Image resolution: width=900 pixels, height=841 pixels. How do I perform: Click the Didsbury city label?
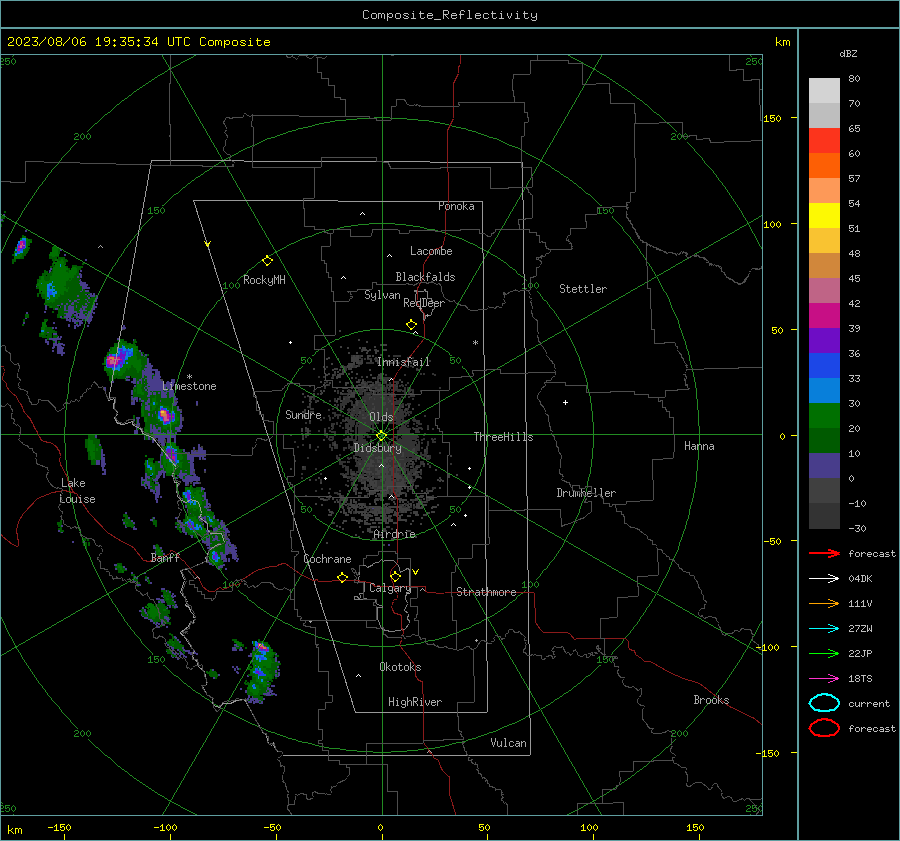[x=378, y=448]
